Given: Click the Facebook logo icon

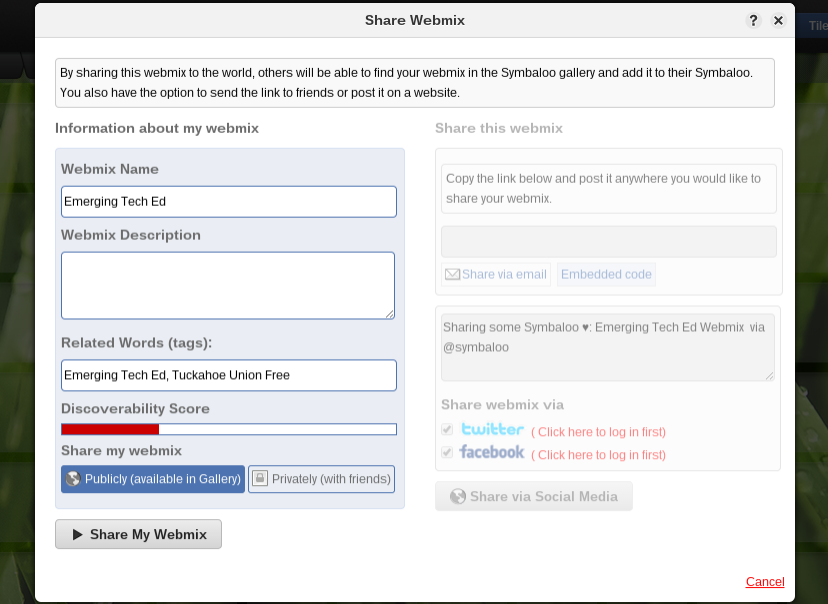Looking at the screenshot, I should pyautogui.click(x=492, y=452).
